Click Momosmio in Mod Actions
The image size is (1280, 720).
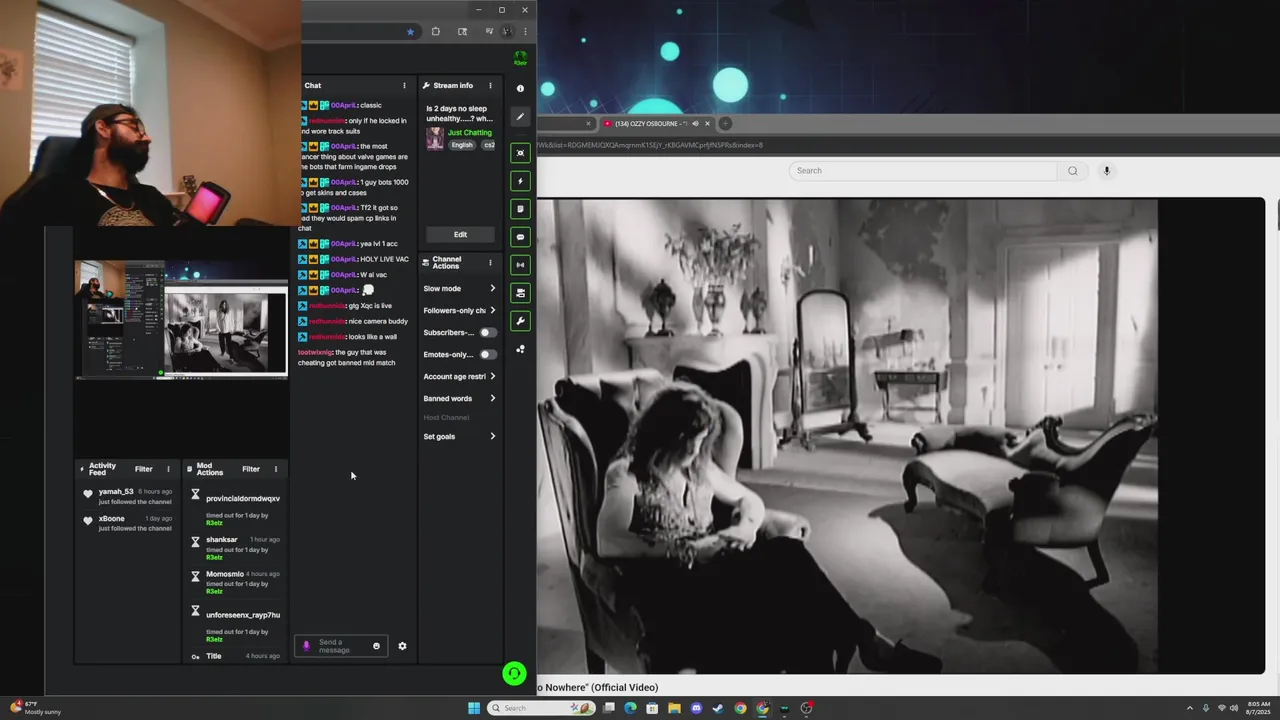(225, 574)
